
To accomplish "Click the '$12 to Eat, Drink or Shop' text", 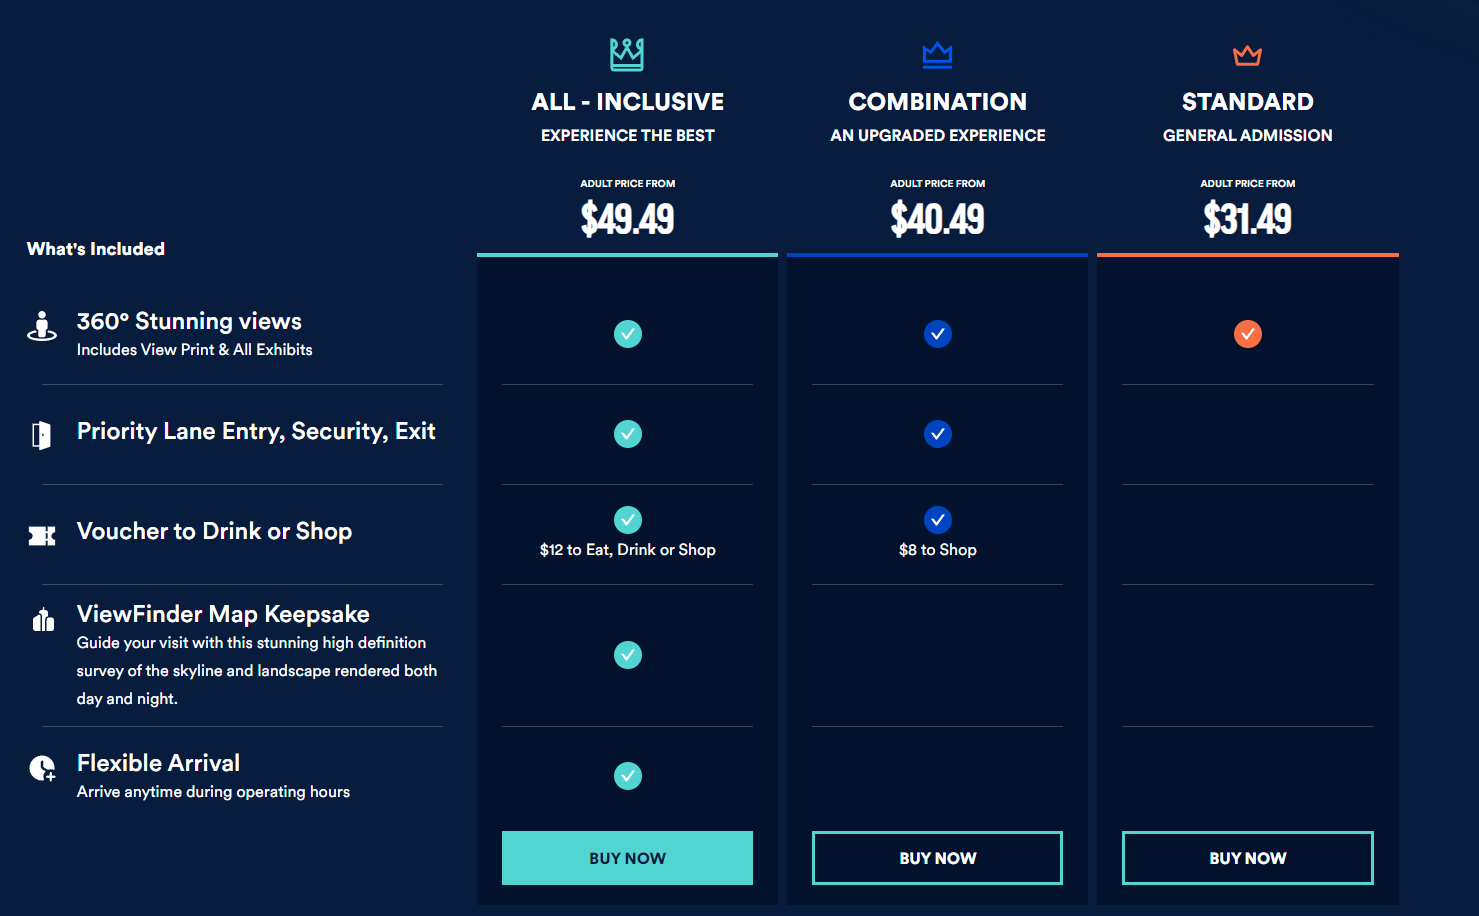I will point(627,550).
